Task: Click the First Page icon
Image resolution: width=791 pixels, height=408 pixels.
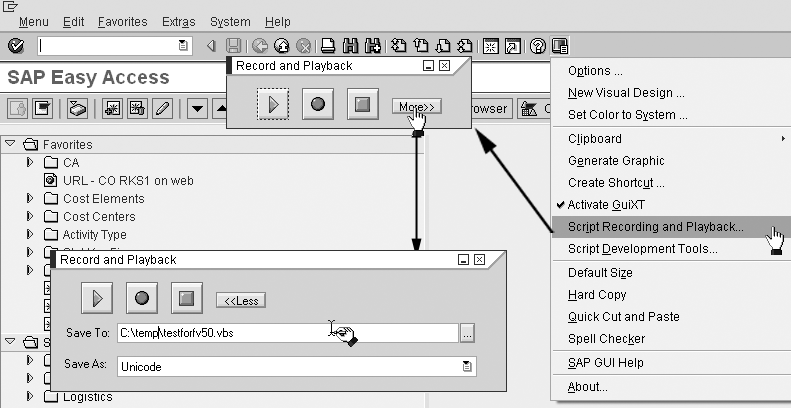Action: click(399, 46)
